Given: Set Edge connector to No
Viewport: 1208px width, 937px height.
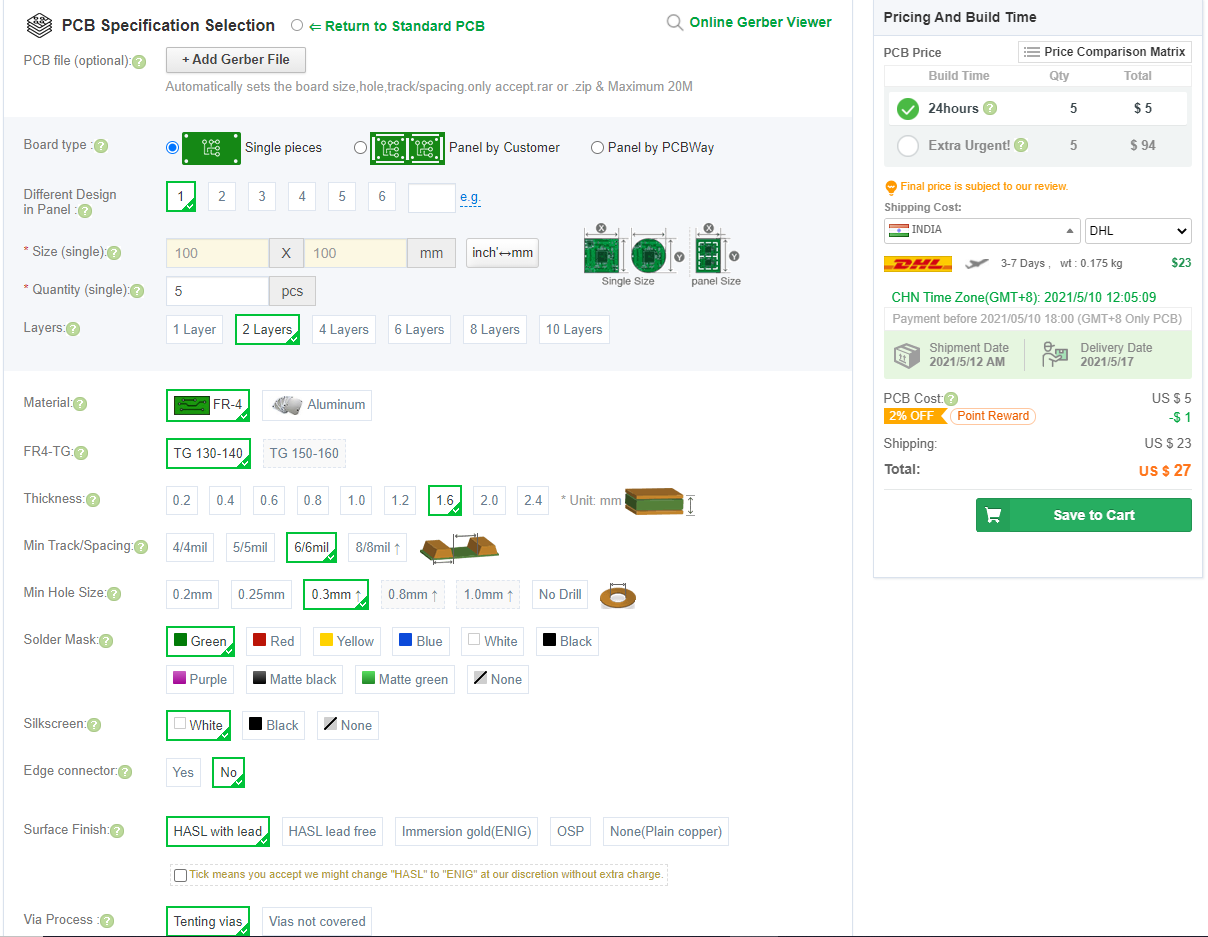Looking at the screenshot, I should (x=228, y=772).
